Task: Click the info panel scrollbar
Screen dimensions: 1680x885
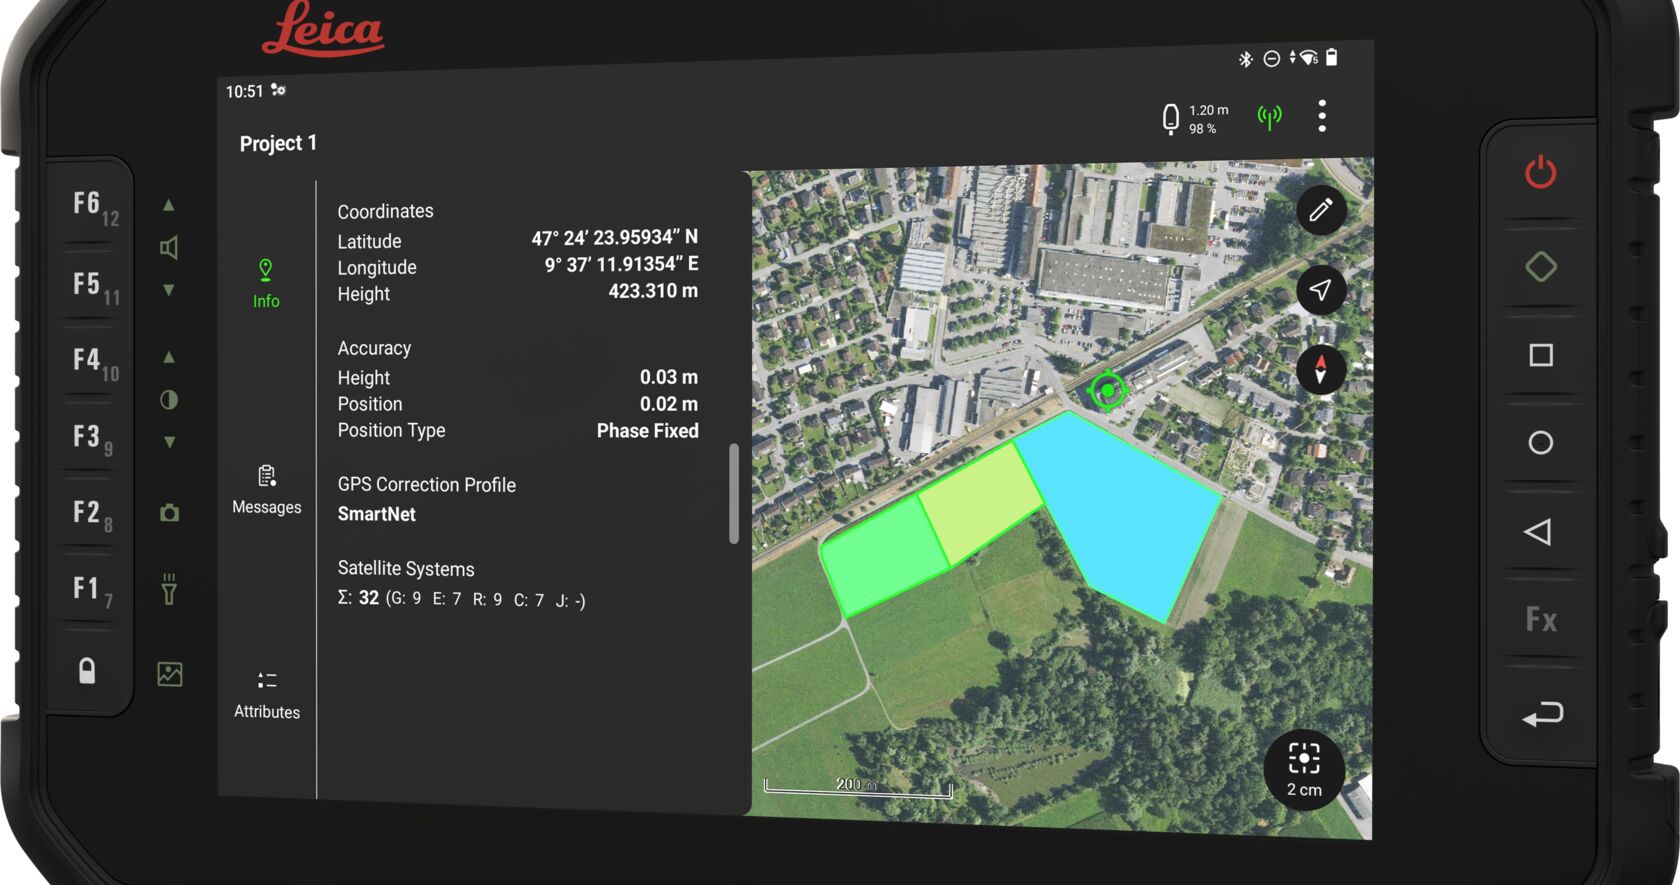Action: [x=734, y=493]
